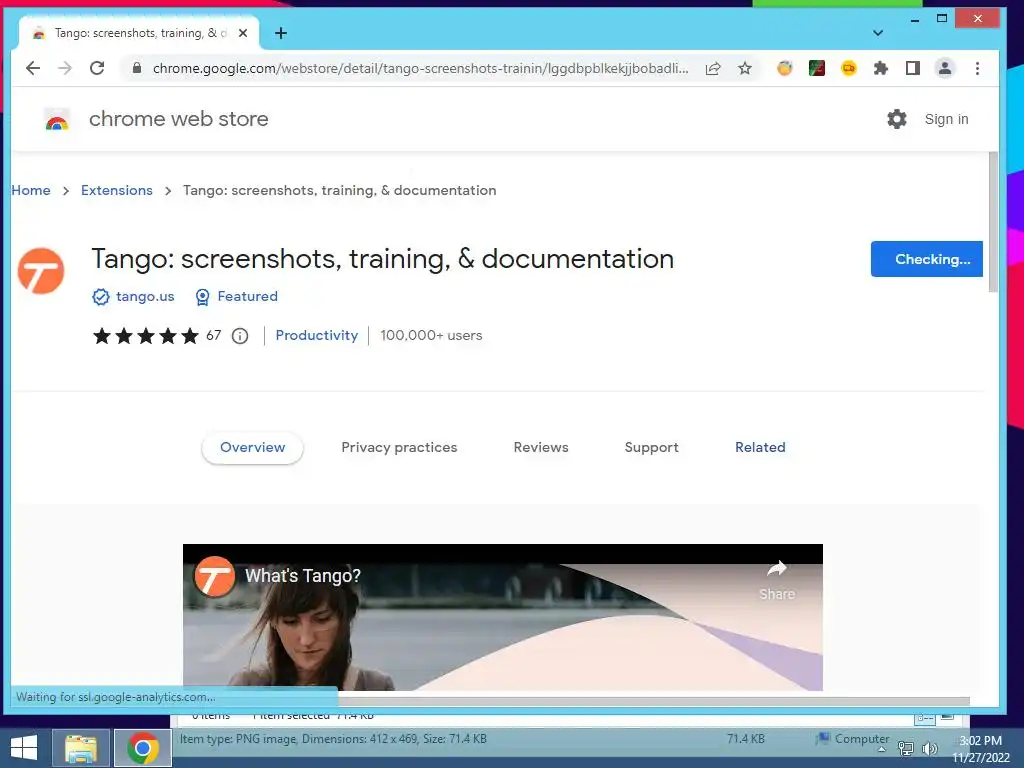Select the Overview tab

[x=253, y=447]
